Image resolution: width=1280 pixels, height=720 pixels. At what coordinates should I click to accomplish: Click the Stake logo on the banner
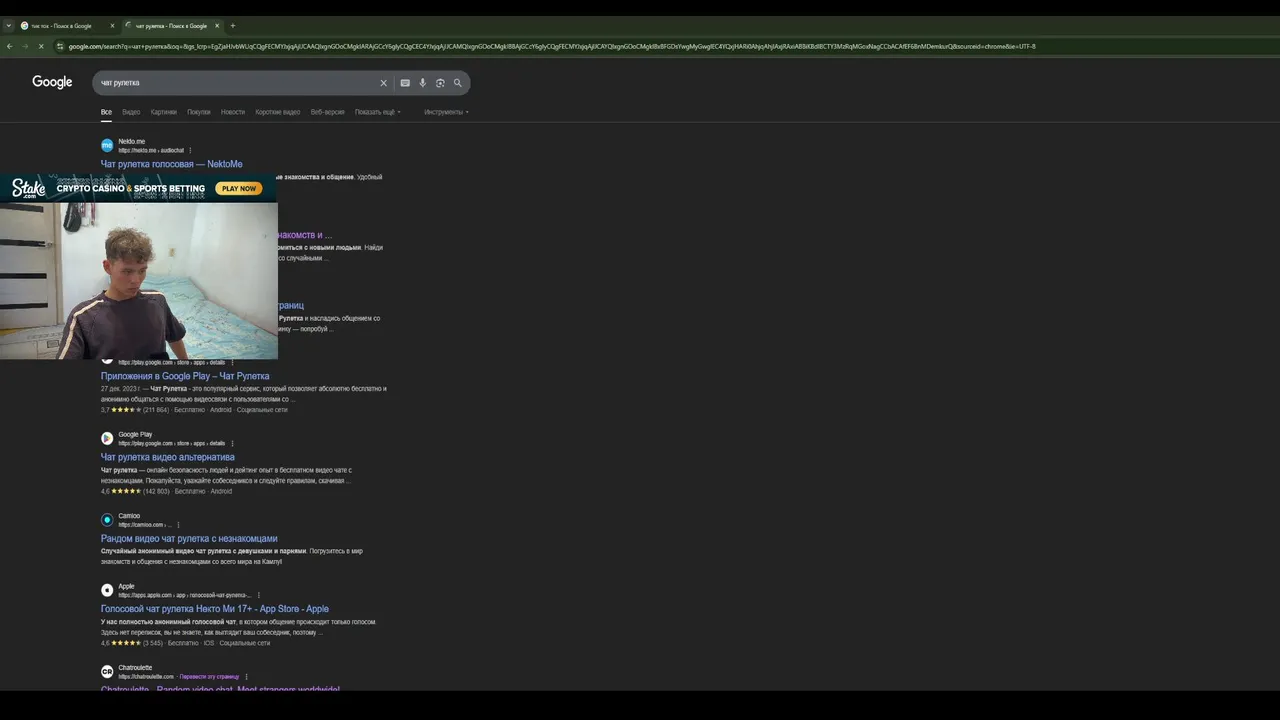[x=29, y=188]
